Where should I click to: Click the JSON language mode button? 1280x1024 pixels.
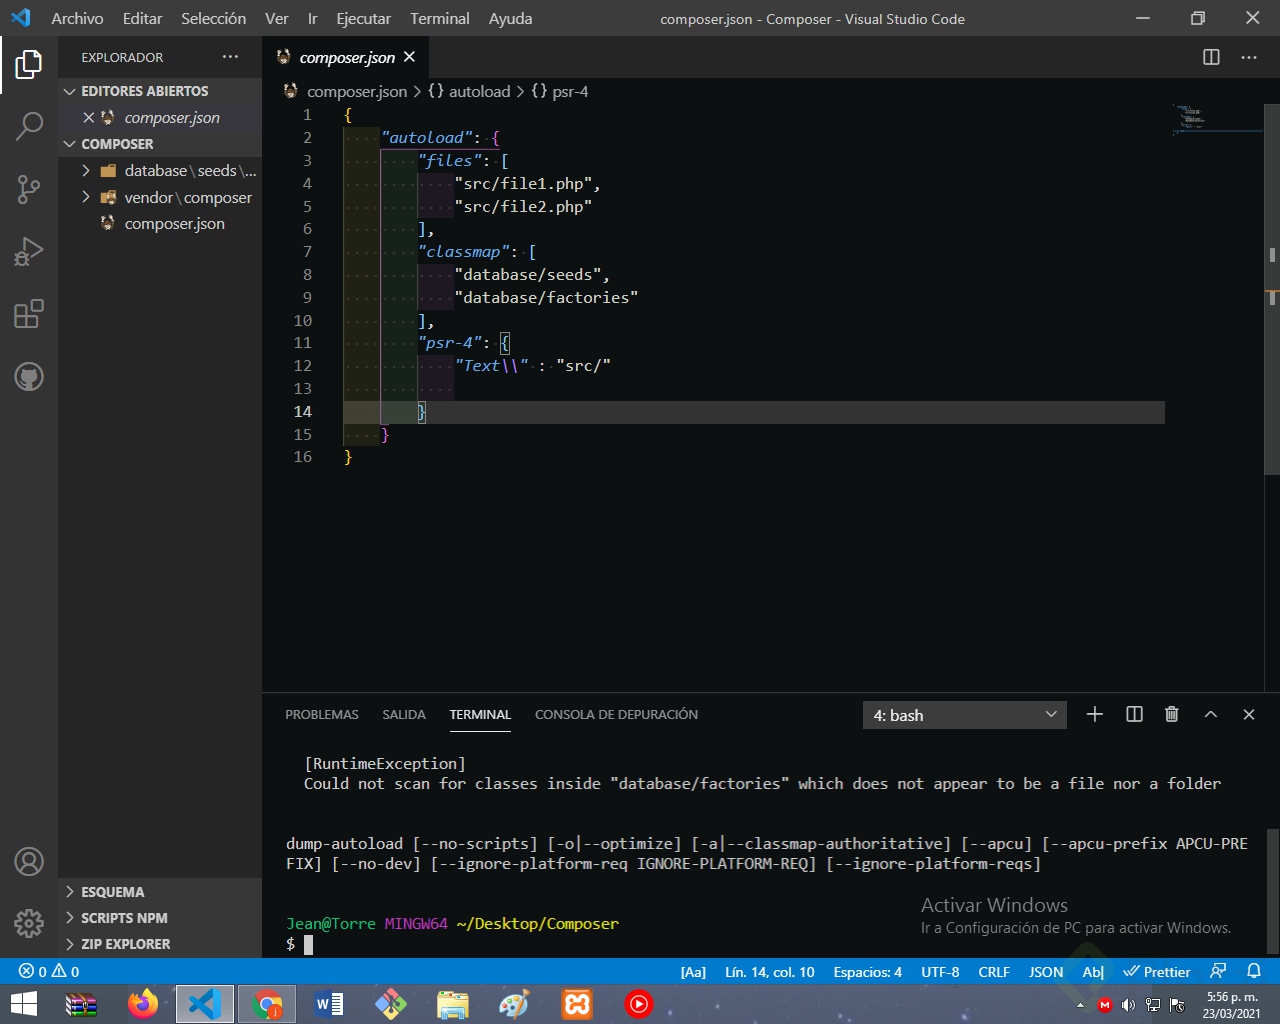pos(1046,972)
